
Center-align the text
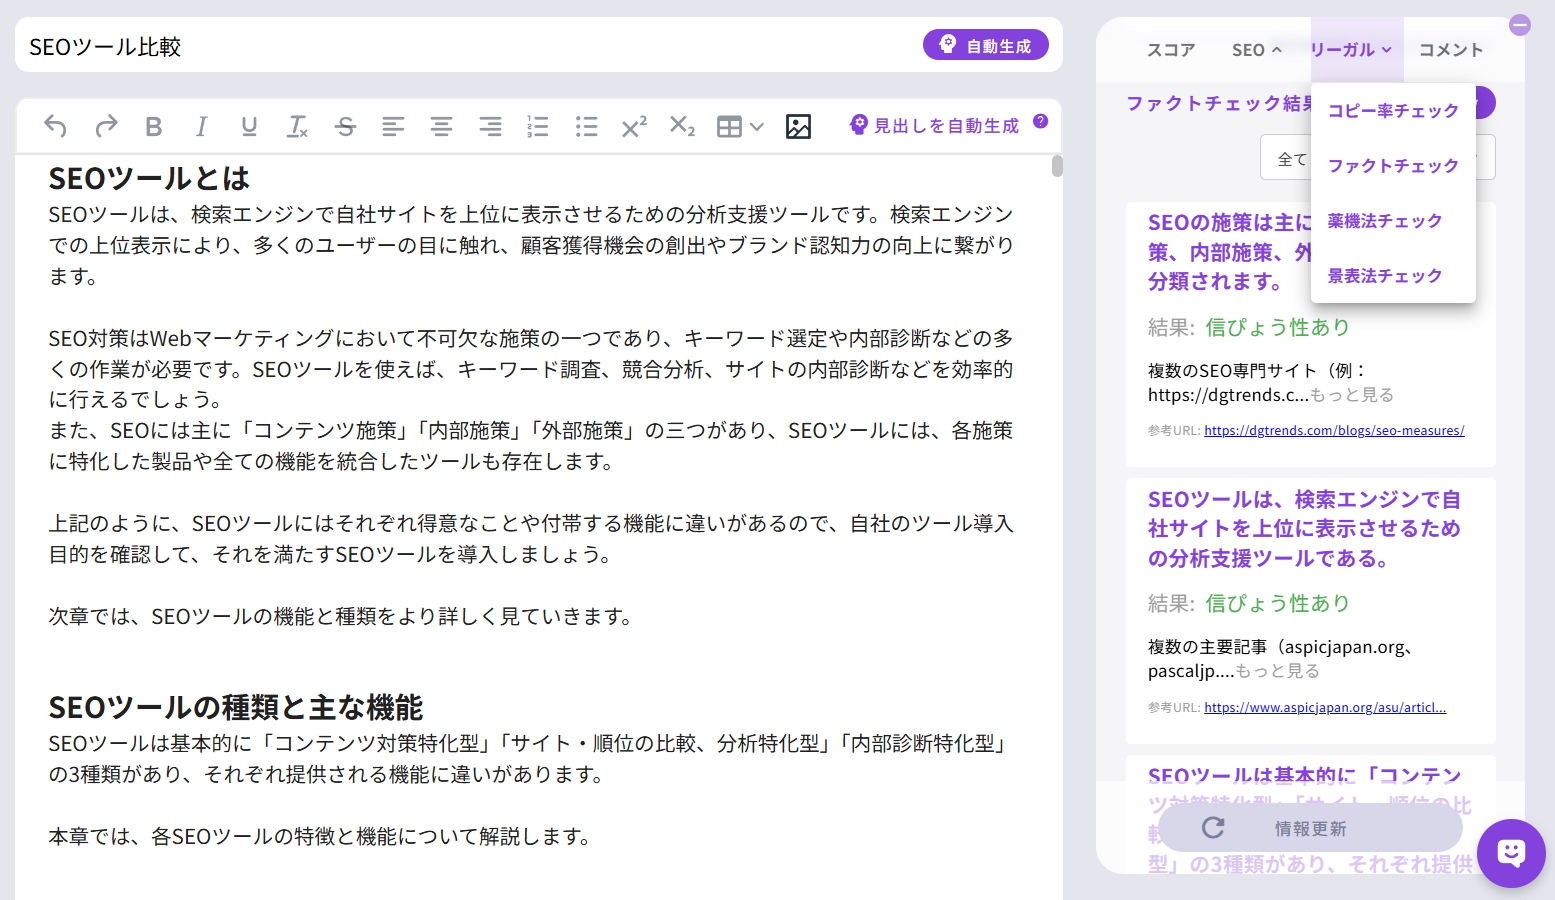pos(441,126)
